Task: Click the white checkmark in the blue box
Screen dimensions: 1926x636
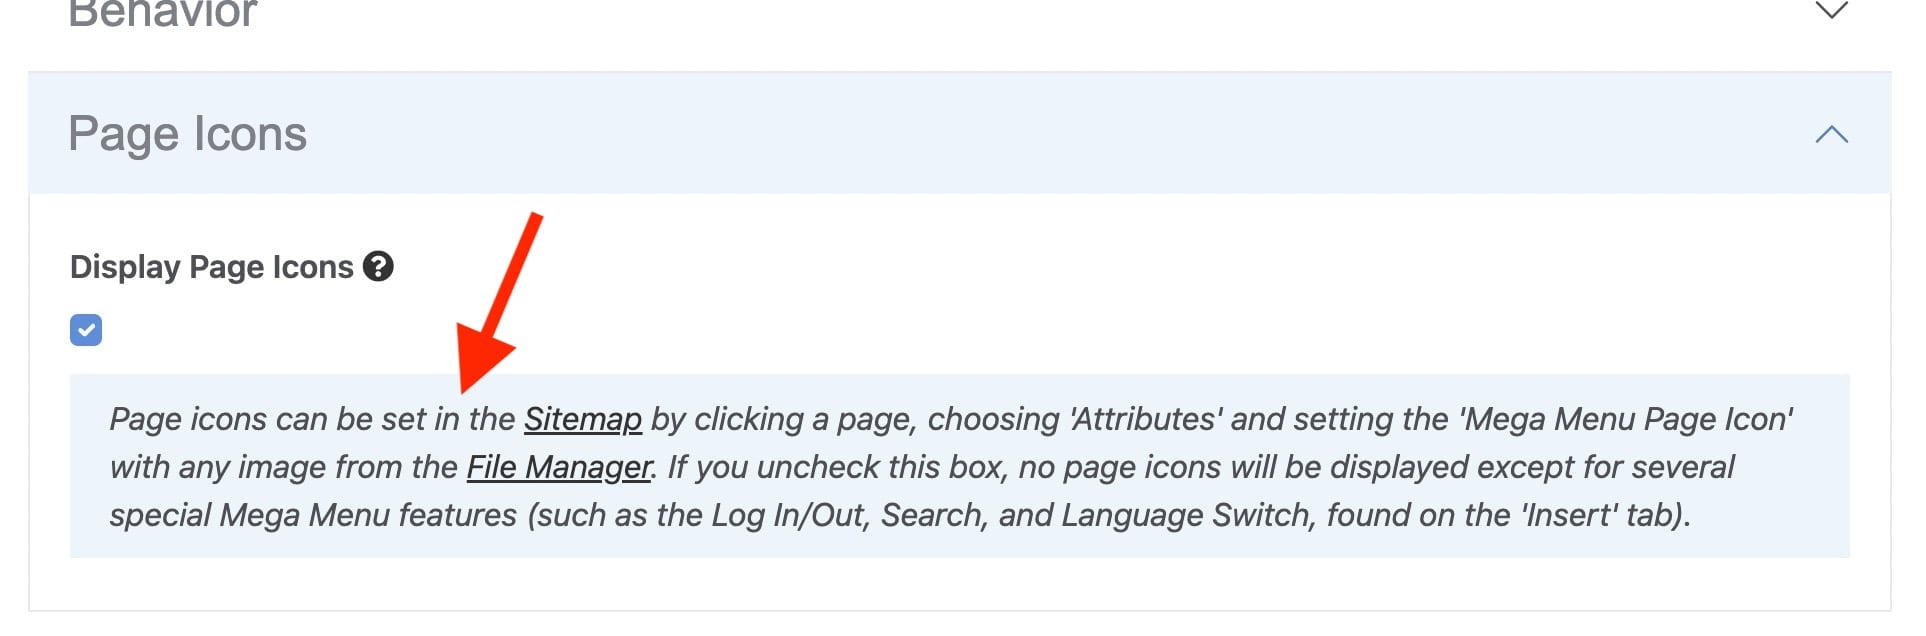Action: (x=86, y=330)
